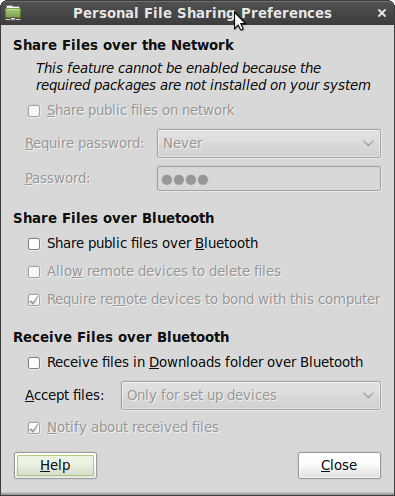Click the Accept files label
The height and width of the screenshot is (496, 395).
pos(65,396)
